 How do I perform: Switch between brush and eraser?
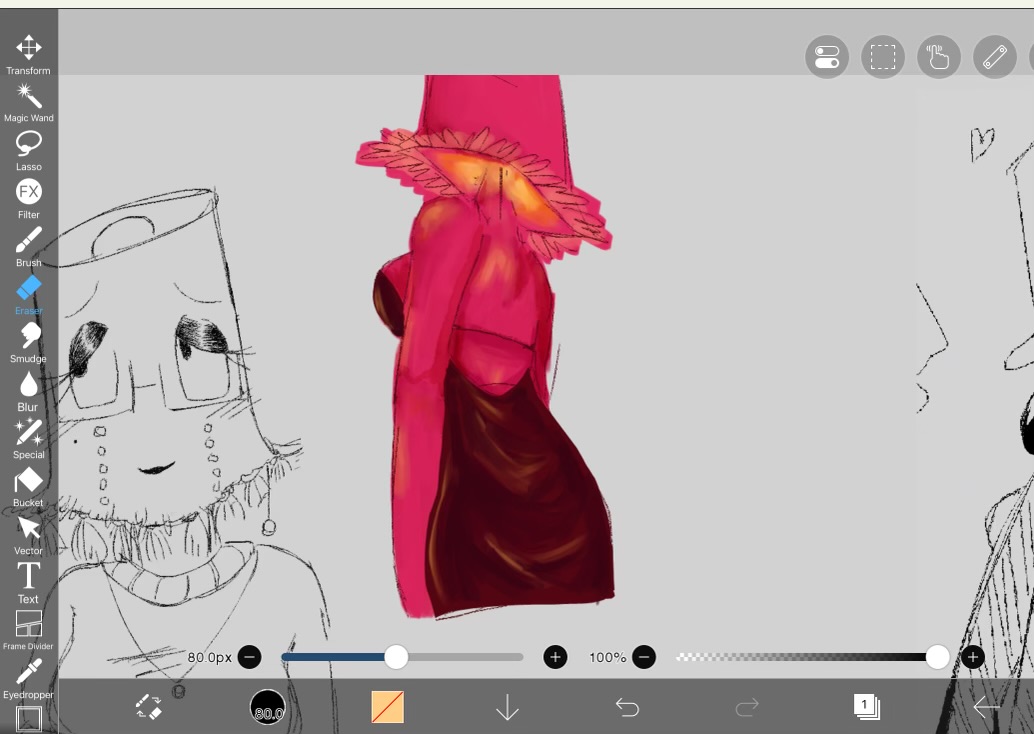coord(149,707)
